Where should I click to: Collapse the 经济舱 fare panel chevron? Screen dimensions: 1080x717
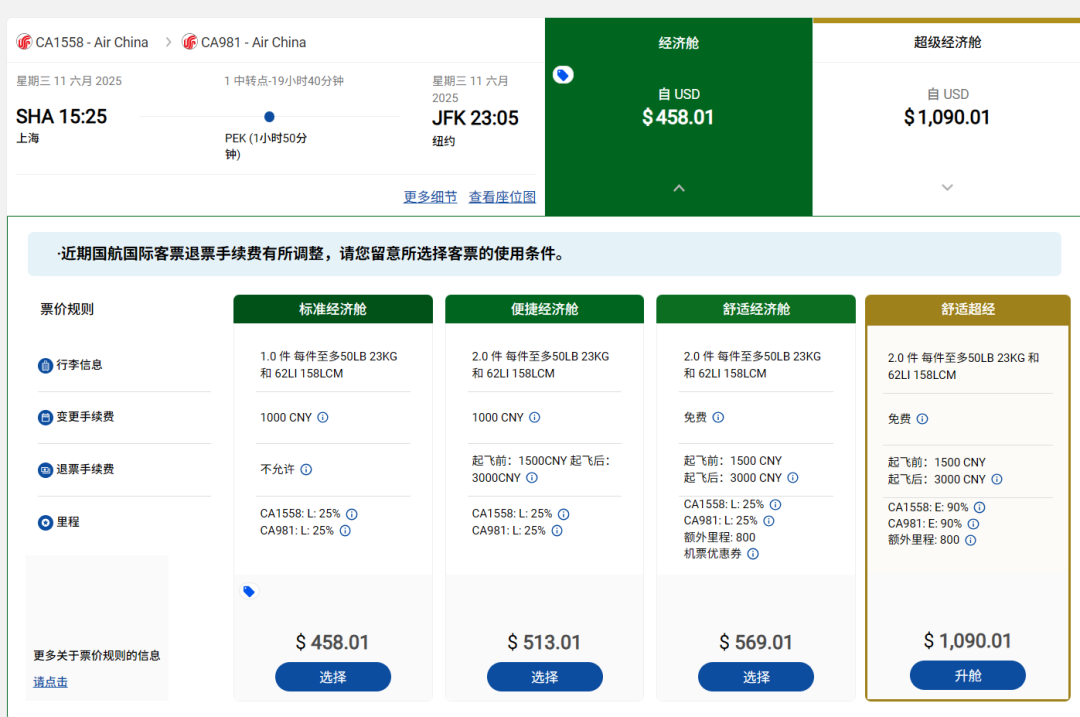[x=679, y=188]
